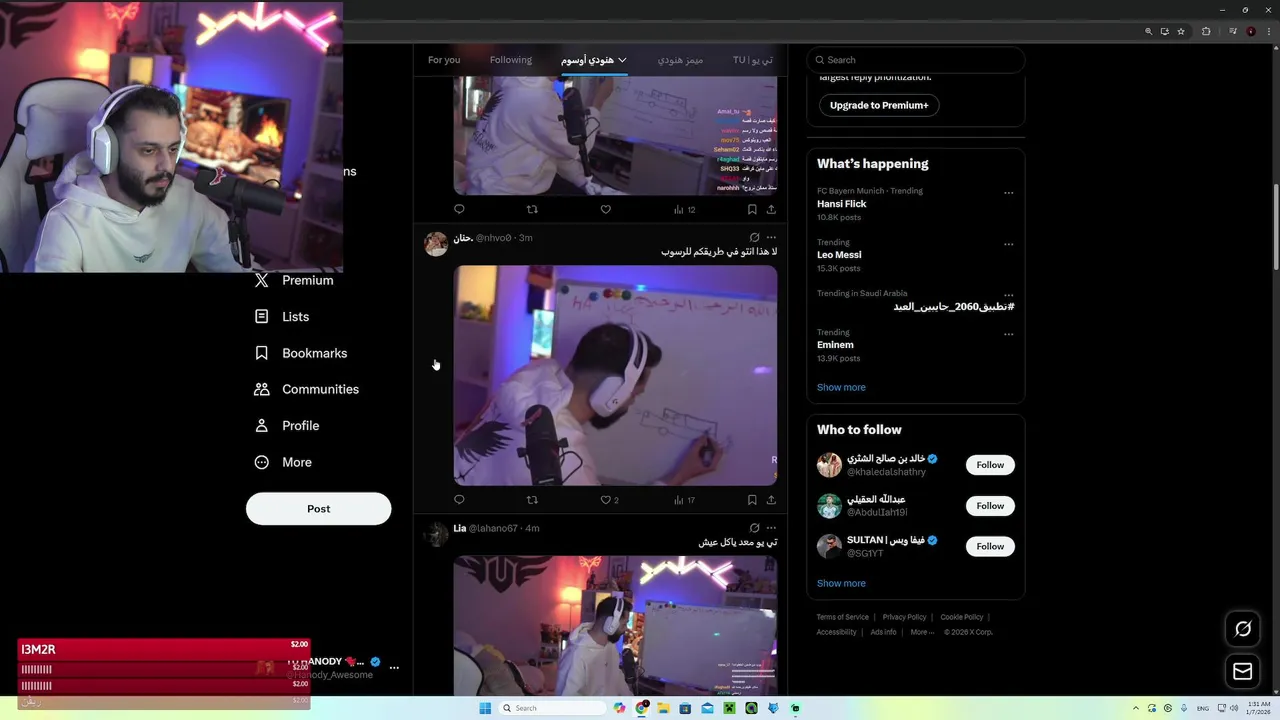Like حنان's post with 2 likes
The height and width of the screenshot is (720, 1280).
click(x=609, y=500)
